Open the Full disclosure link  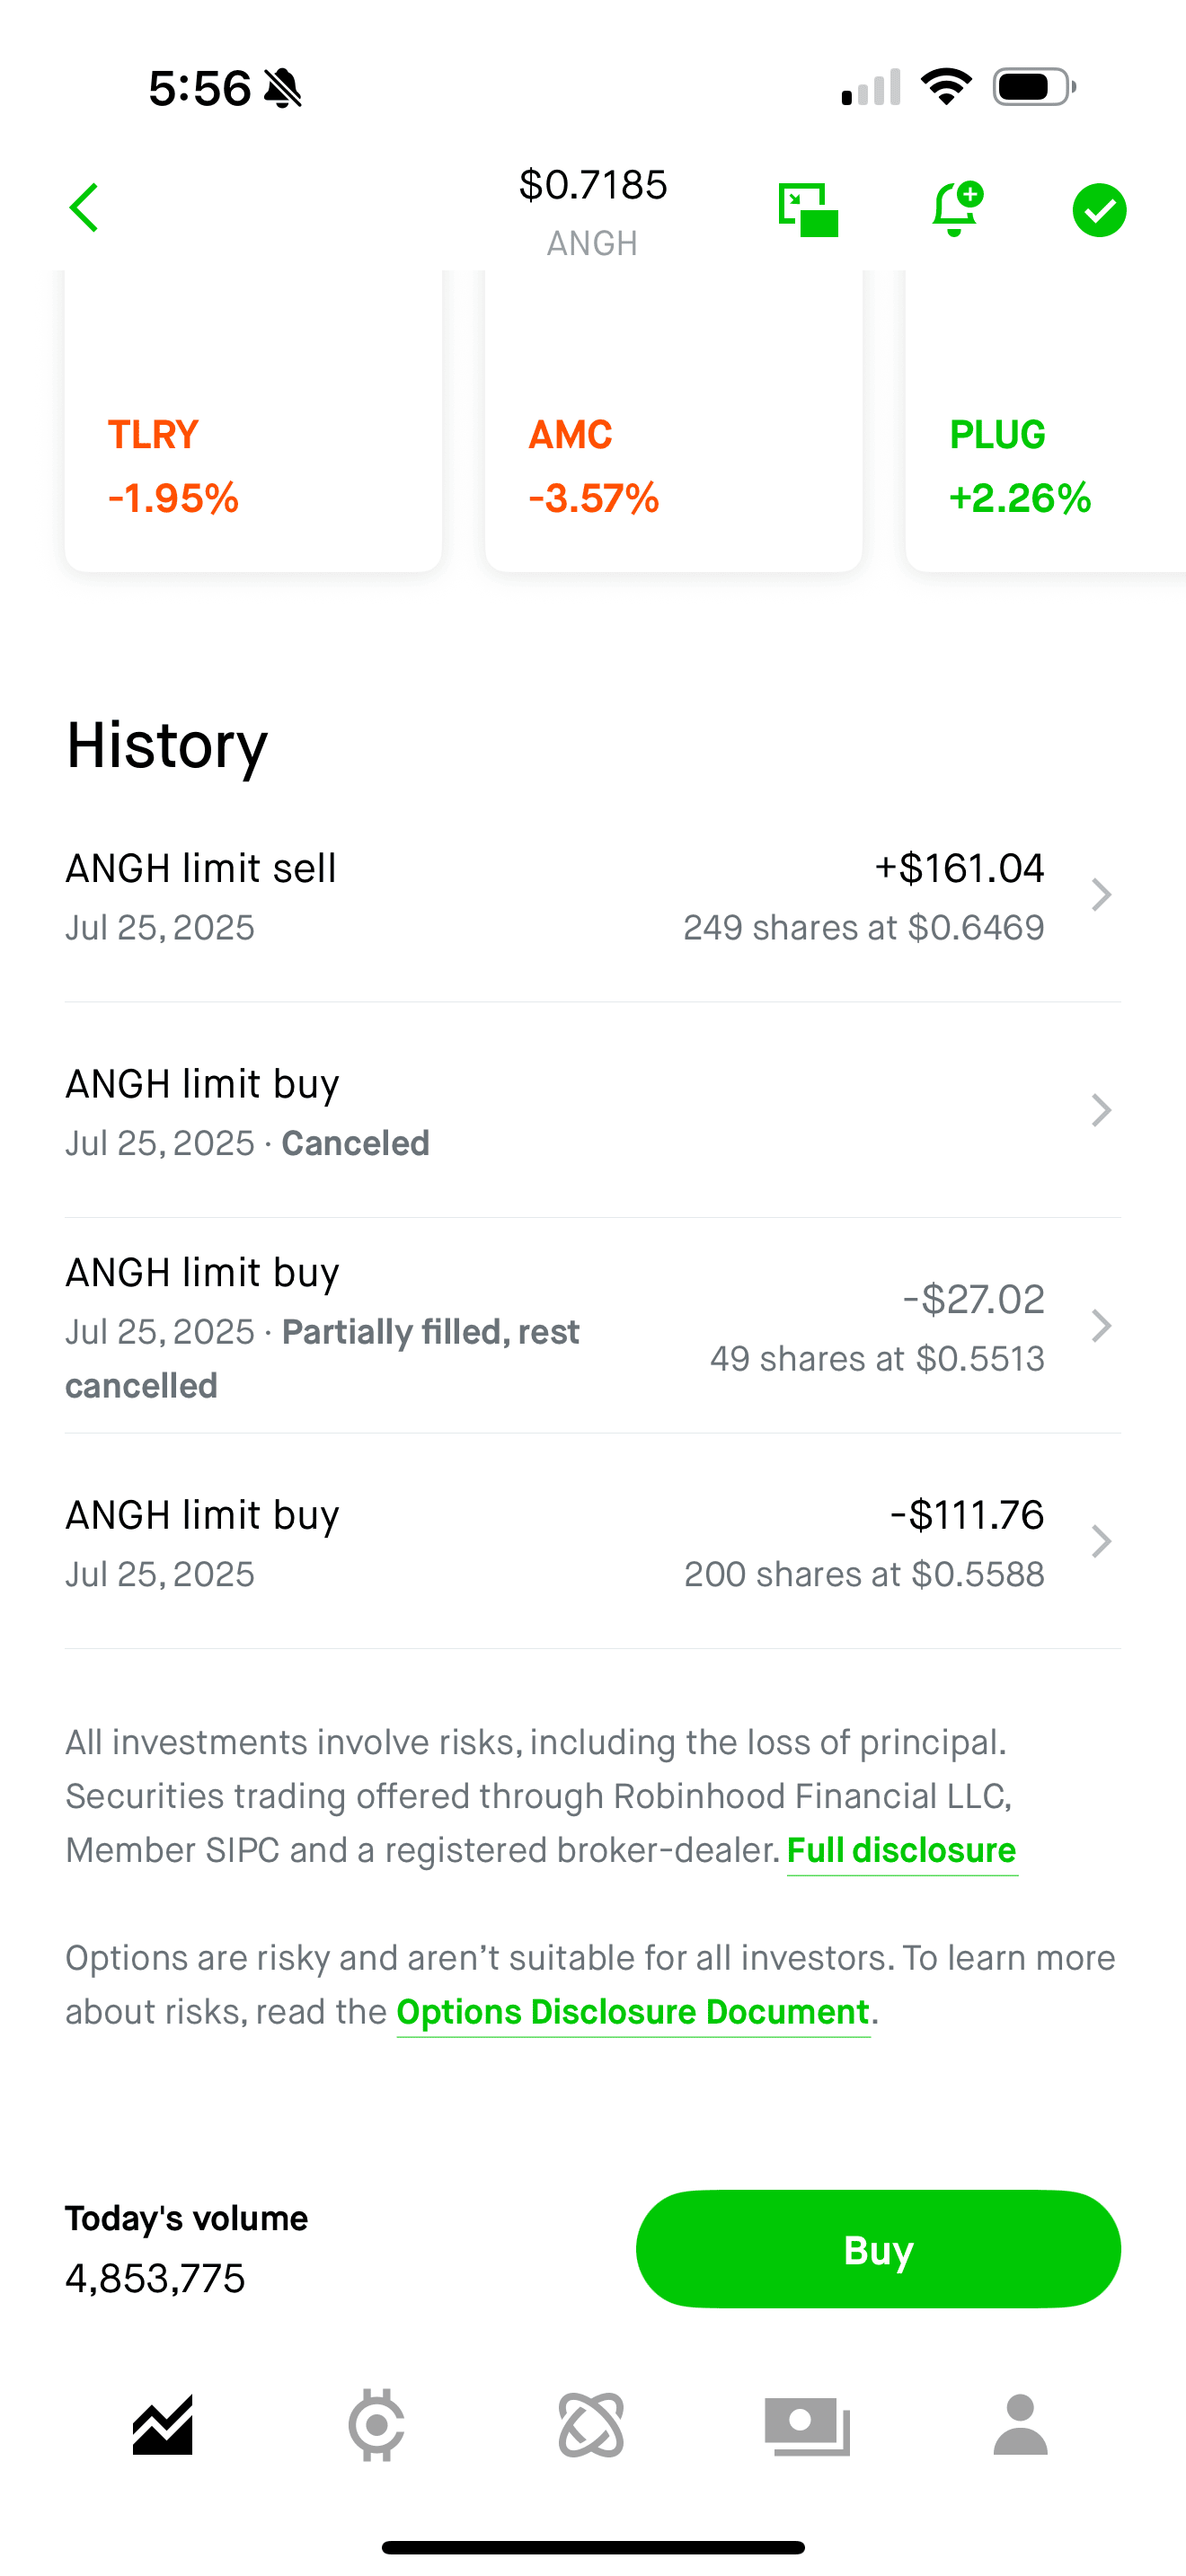901,1850
